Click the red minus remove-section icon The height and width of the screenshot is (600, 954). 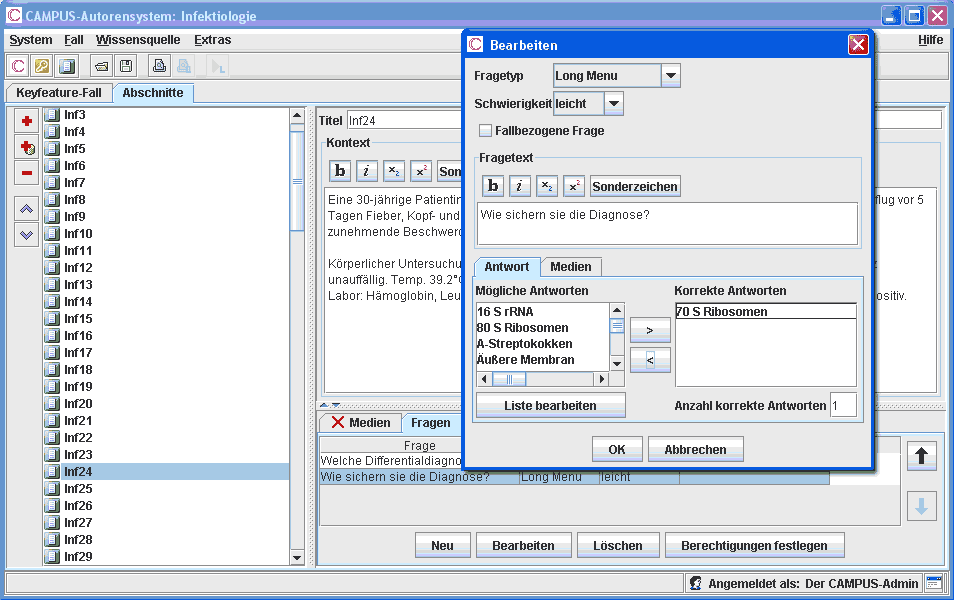click(x=27, y=173)
